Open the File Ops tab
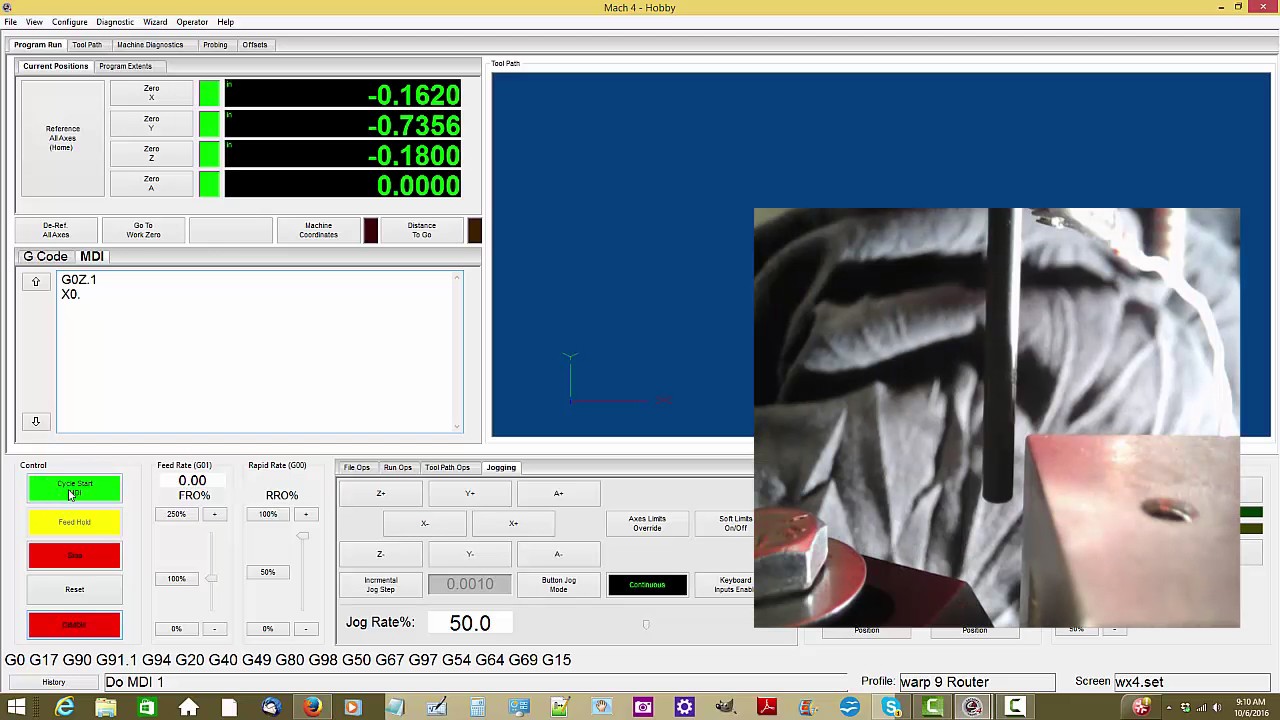 357,467
